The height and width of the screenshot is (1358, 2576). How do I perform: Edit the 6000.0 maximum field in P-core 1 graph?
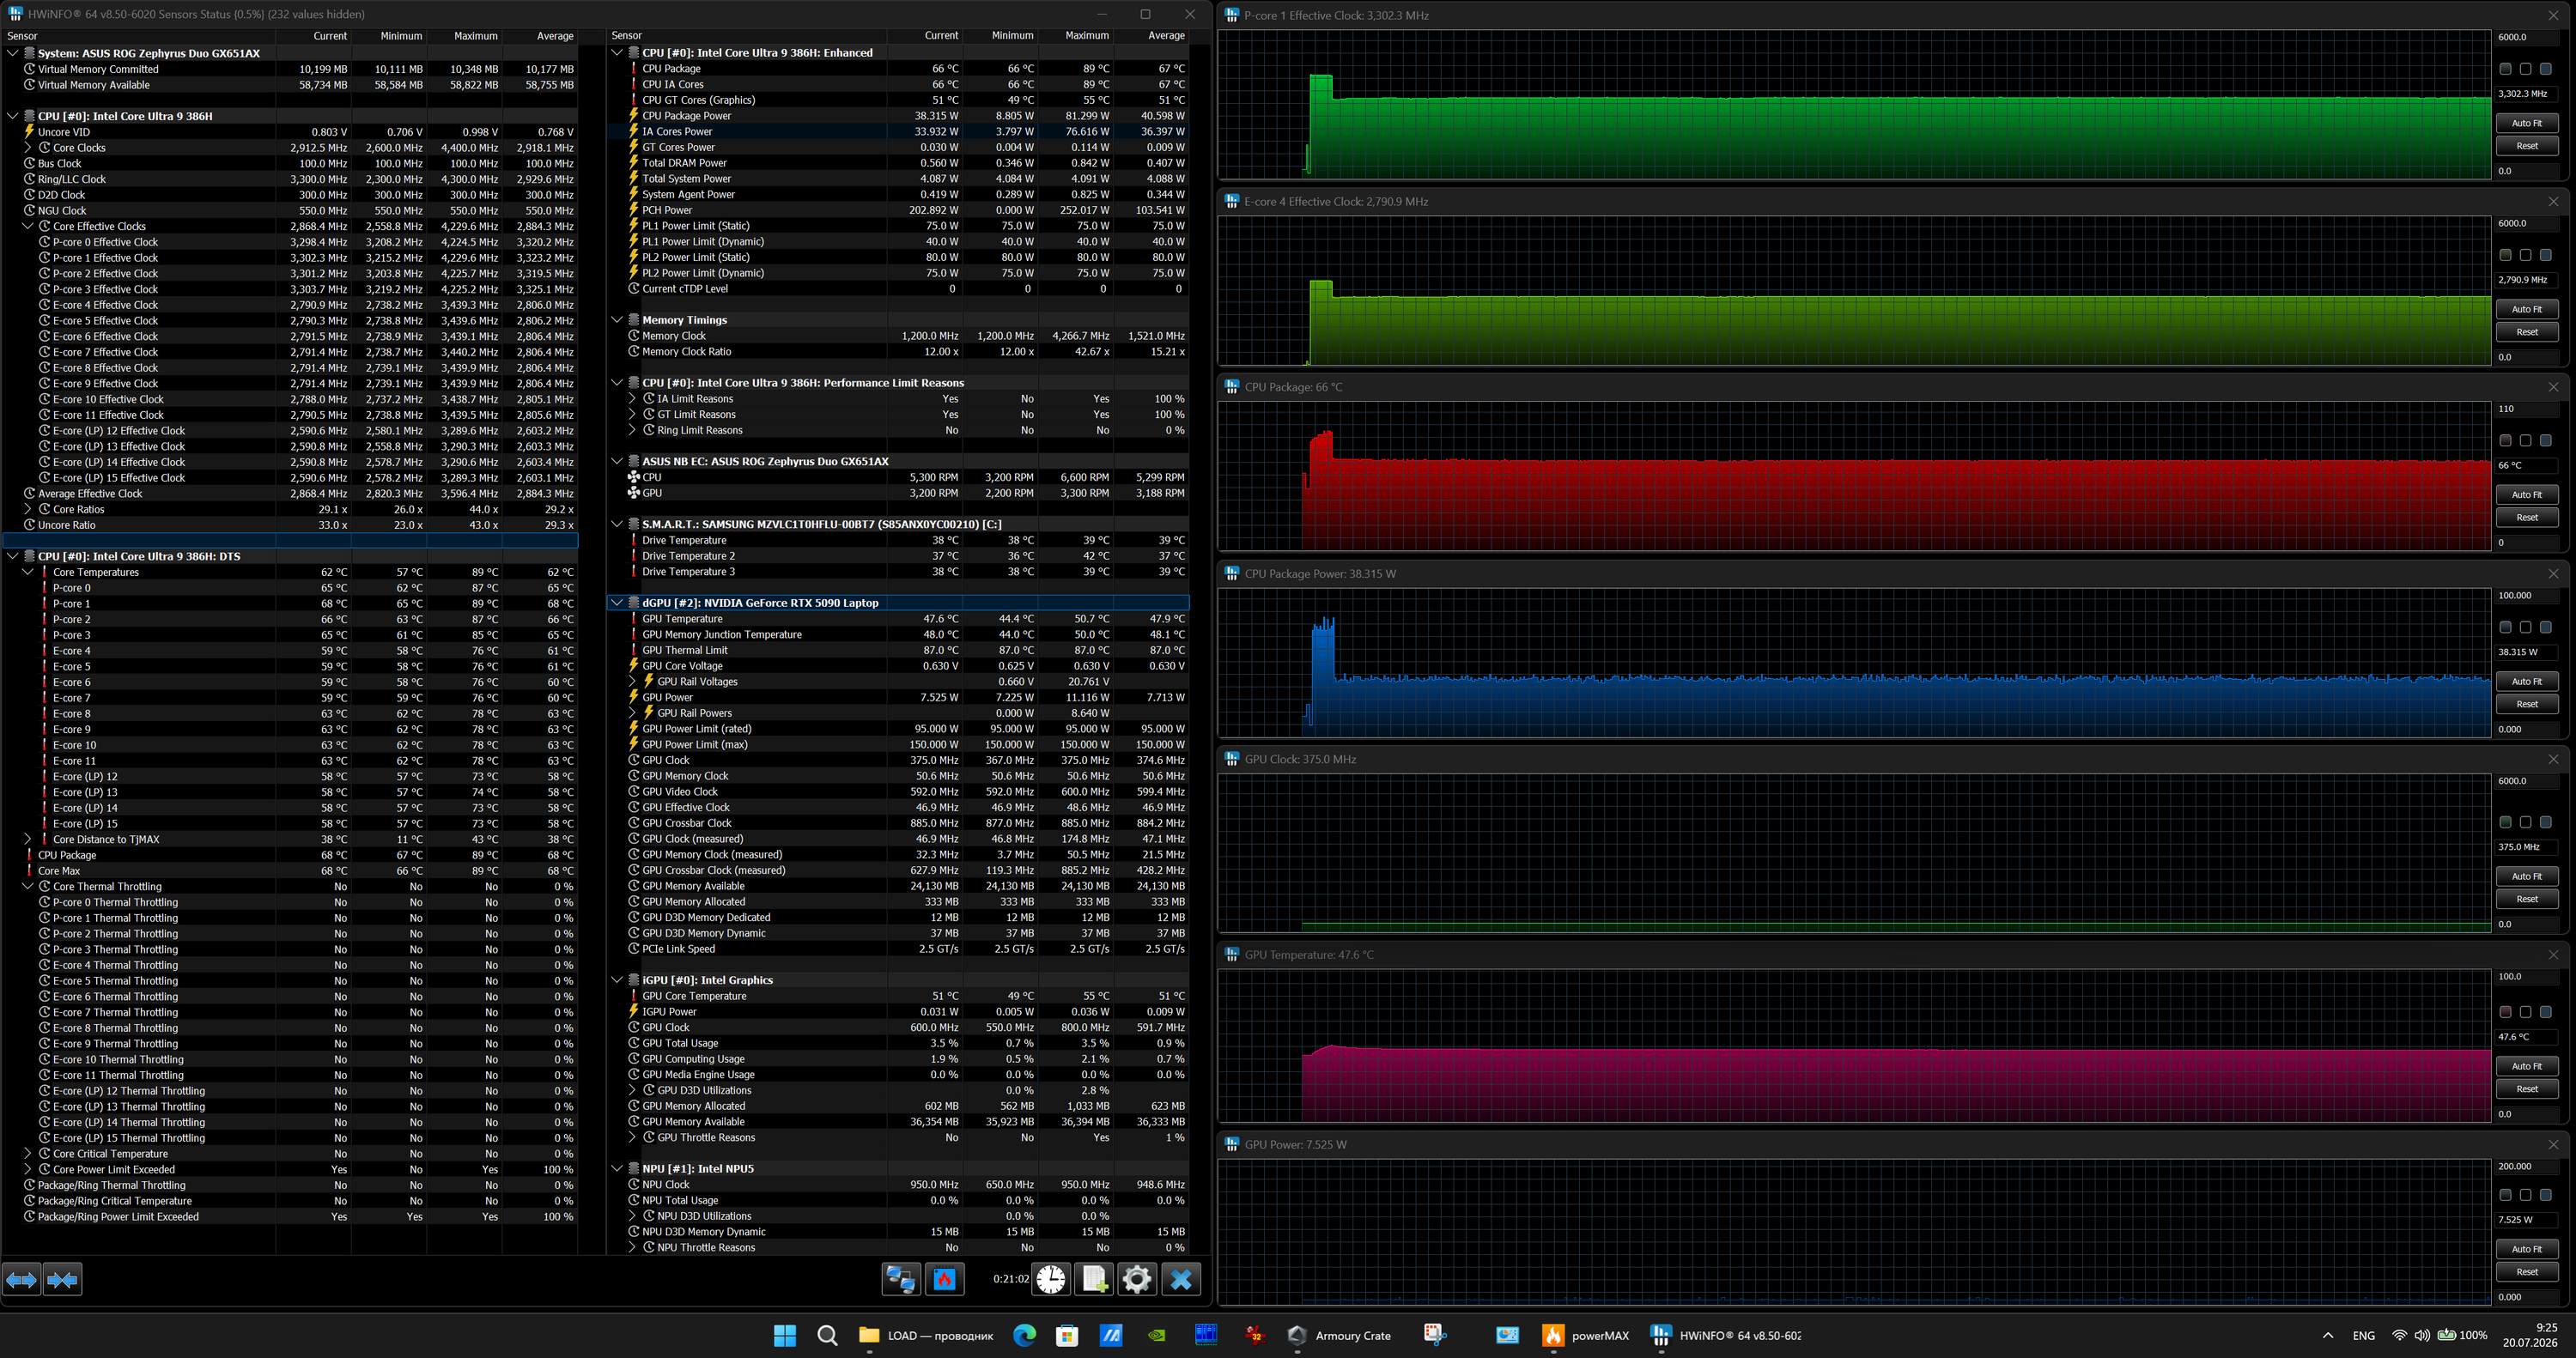pos(2526,37)
